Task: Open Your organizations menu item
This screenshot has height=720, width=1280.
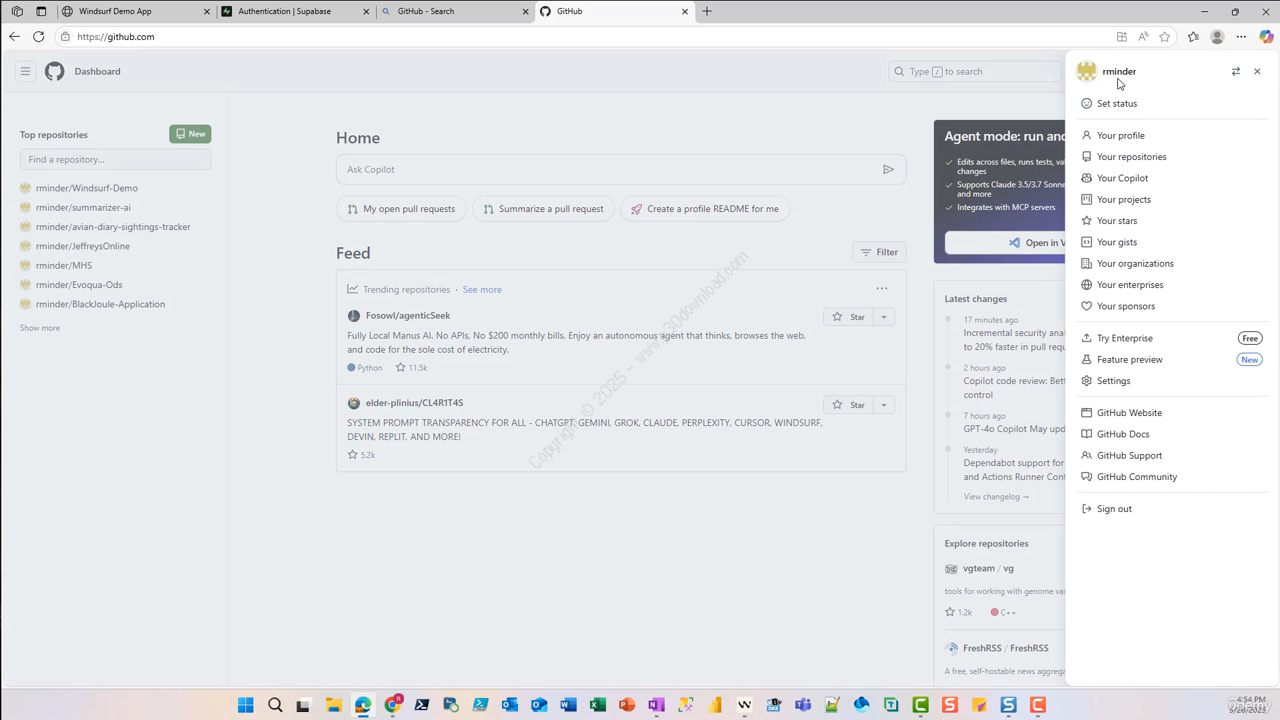Action: point(1171,263)
